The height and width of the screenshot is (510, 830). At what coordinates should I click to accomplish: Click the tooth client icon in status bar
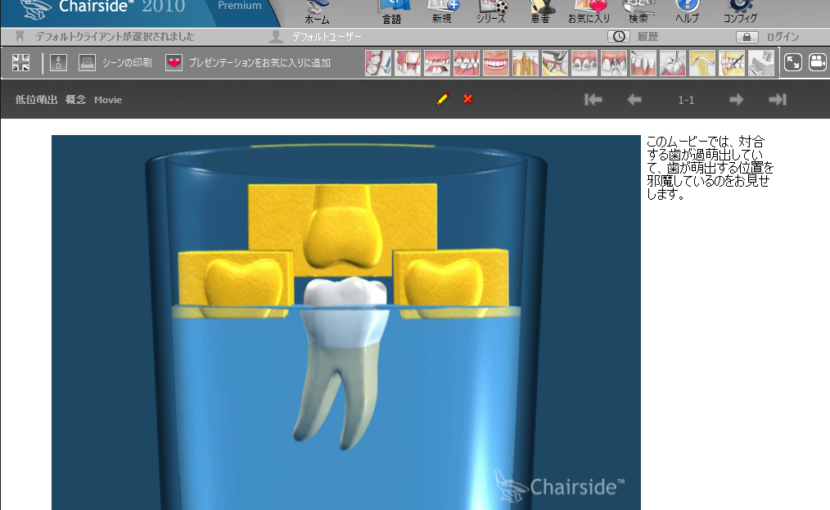pyautogui.click(x=20, y=37)
